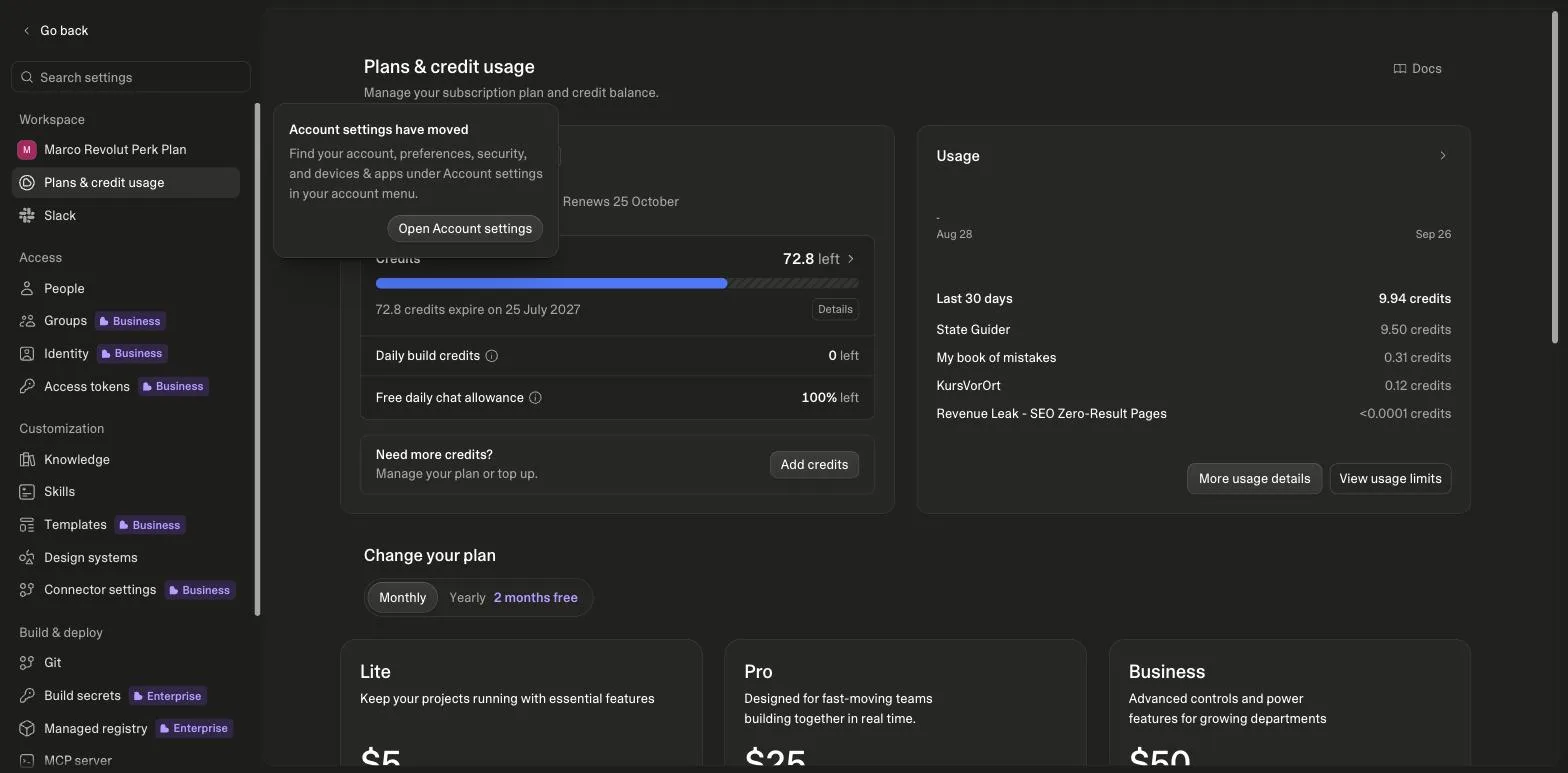Click the Managed registry cube icon
The width and height of the screenshot is (1568, 773).
coord(27,729)
